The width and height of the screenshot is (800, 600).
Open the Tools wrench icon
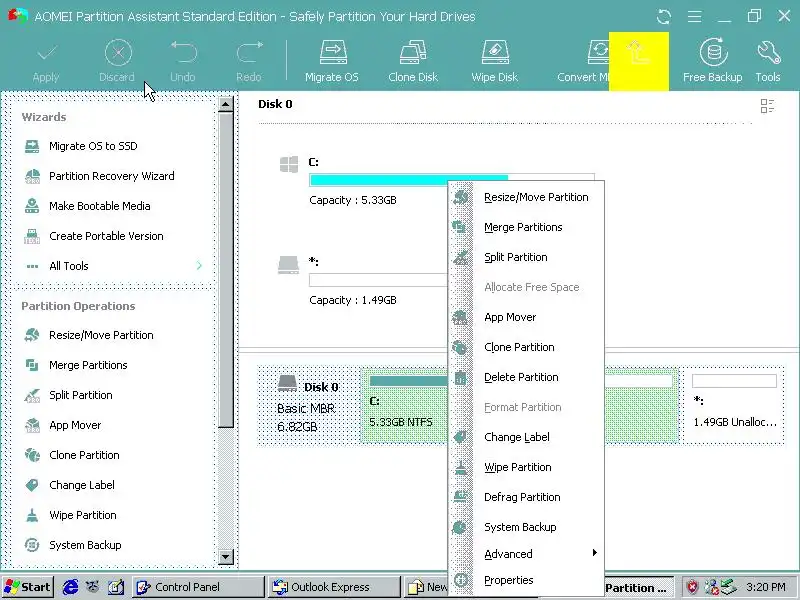tap(768, 53)
